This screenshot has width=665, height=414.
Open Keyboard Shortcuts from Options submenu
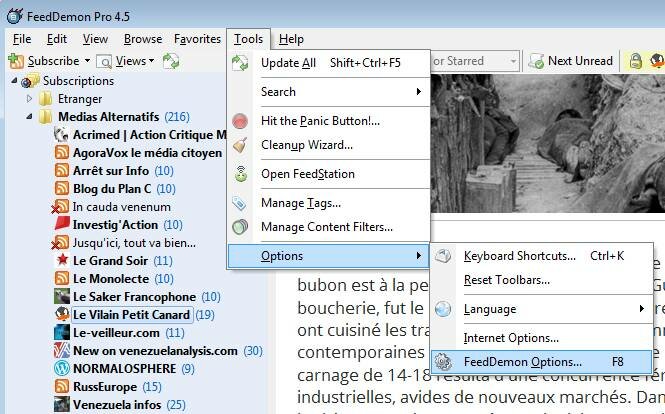(x=542, y=256)
